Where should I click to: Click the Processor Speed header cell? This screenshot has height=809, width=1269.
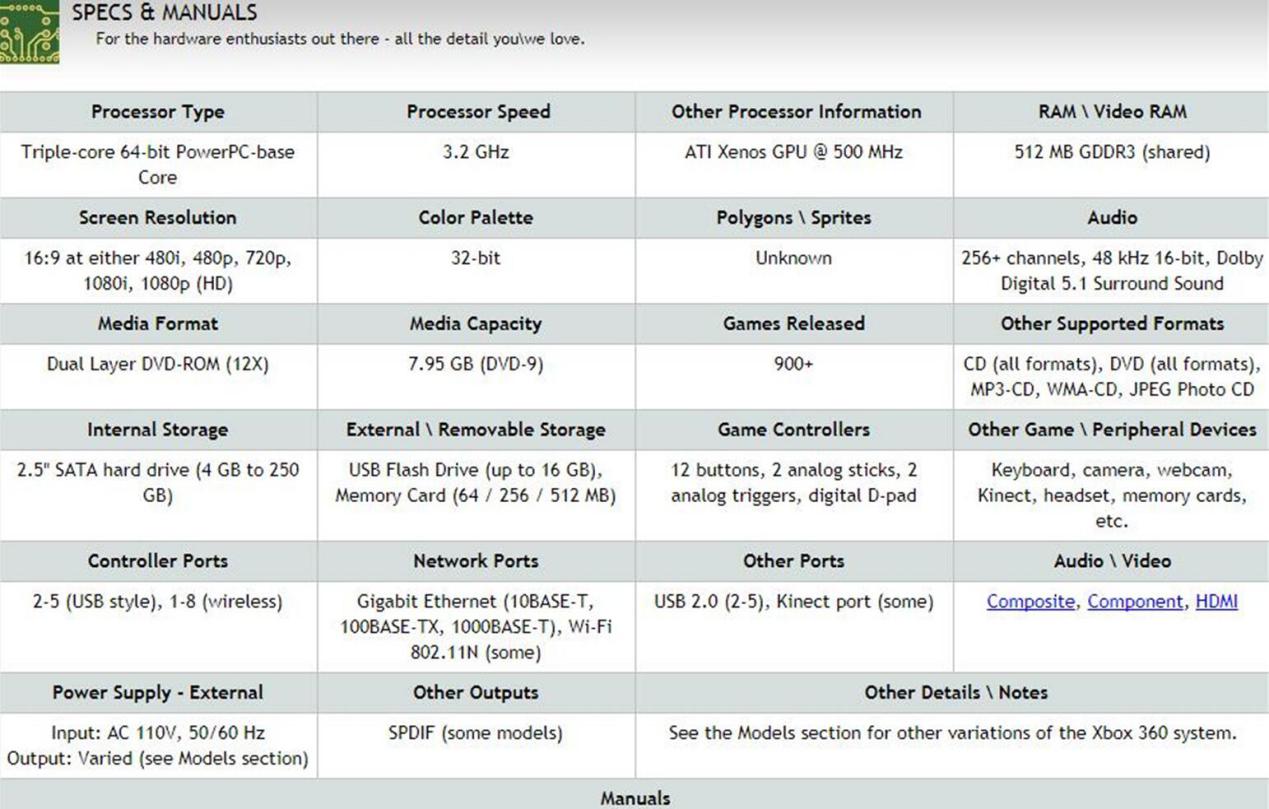(478, 112)
